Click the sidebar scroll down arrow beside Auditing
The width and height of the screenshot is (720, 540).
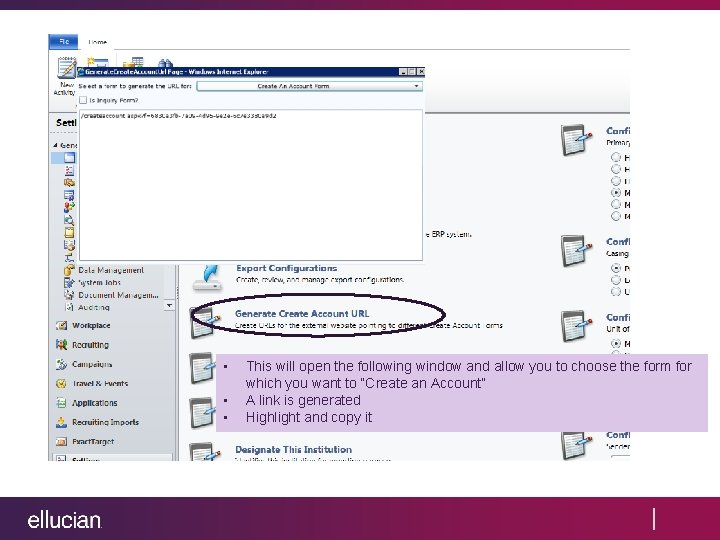point(169,305)
